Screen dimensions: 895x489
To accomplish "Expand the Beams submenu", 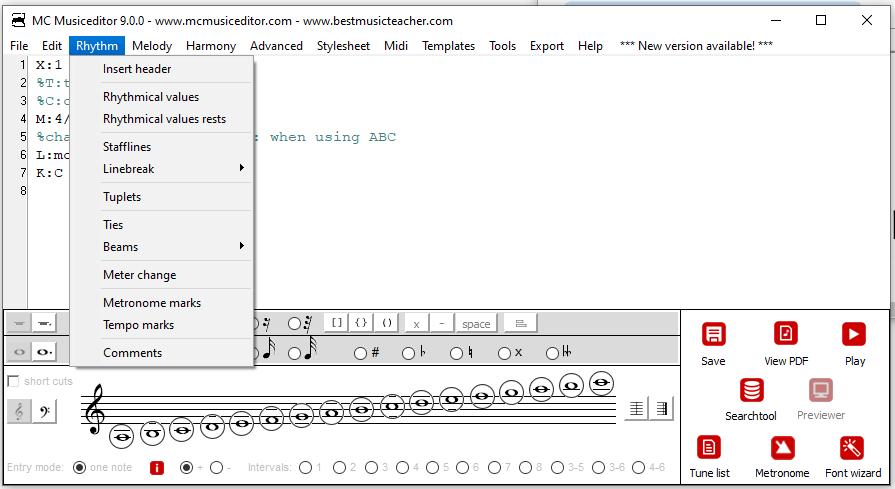I will [x=162, y=247].
